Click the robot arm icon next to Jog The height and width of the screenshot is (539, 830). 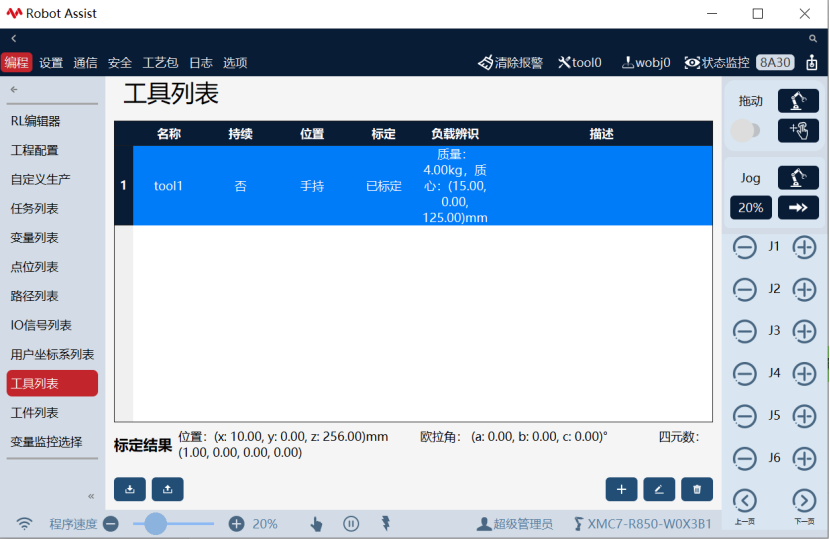click(798, 177)
